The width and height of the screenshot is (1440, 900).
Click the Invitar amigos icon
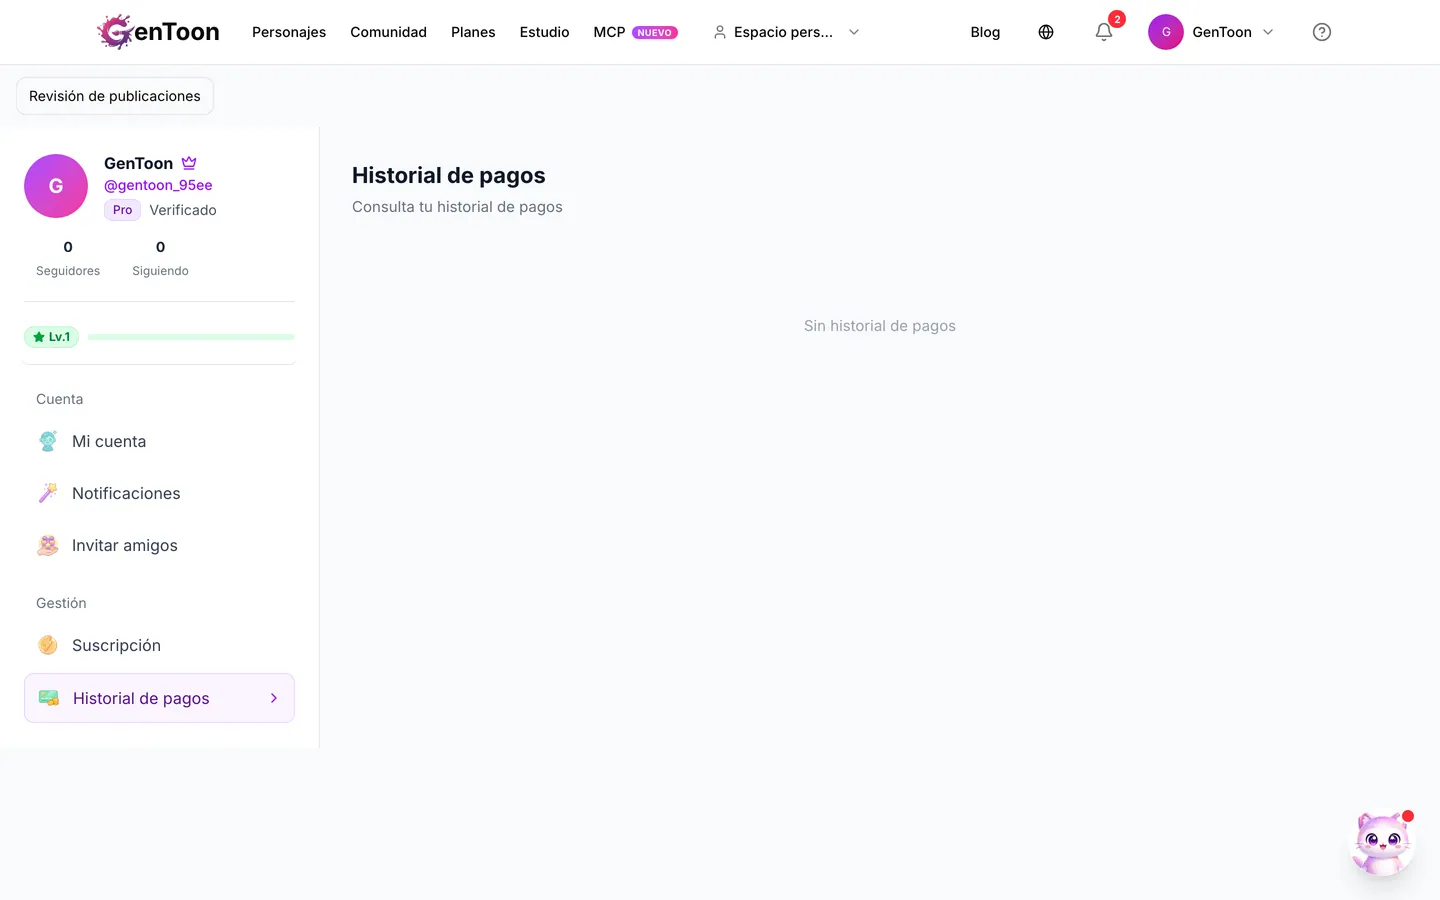48,545
